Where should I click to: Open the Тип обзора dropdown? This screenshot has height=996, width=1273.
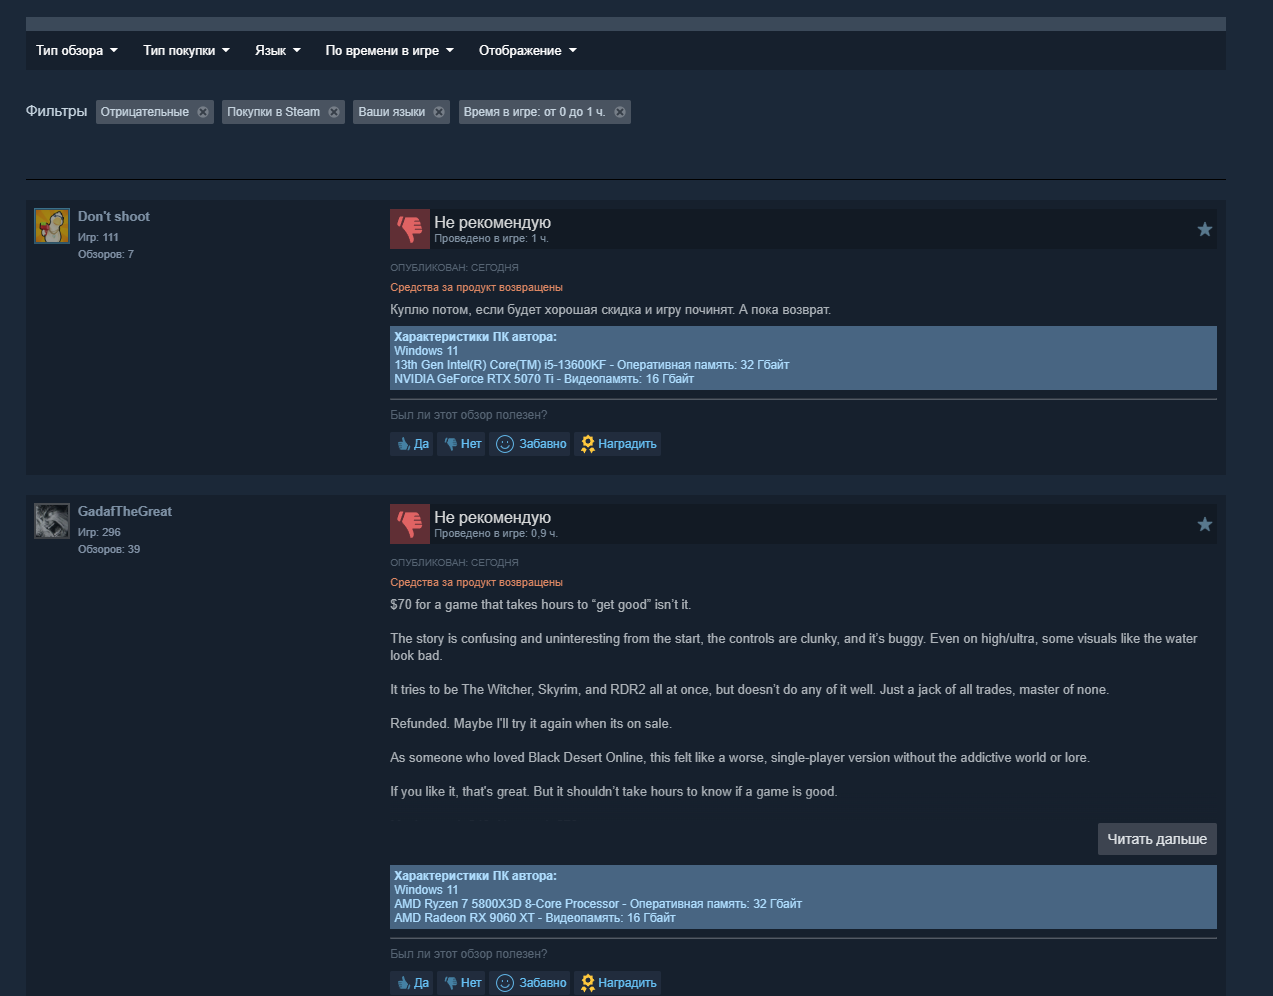tap(77, 51)
